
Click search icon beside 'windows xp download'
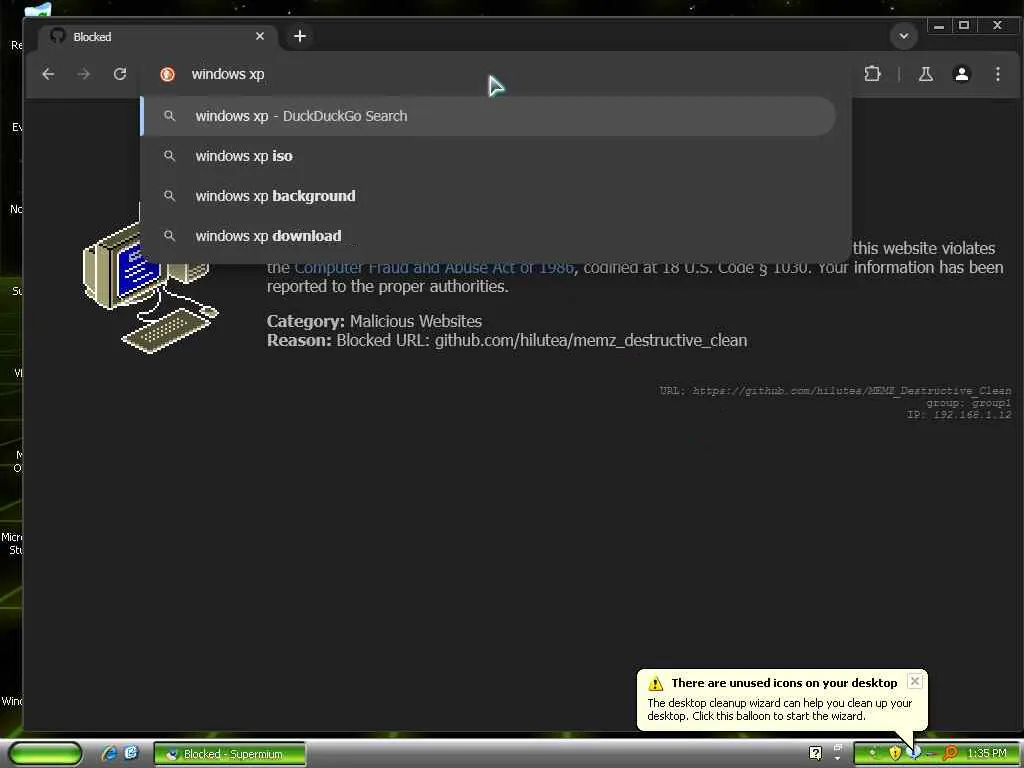pos(169,236)
